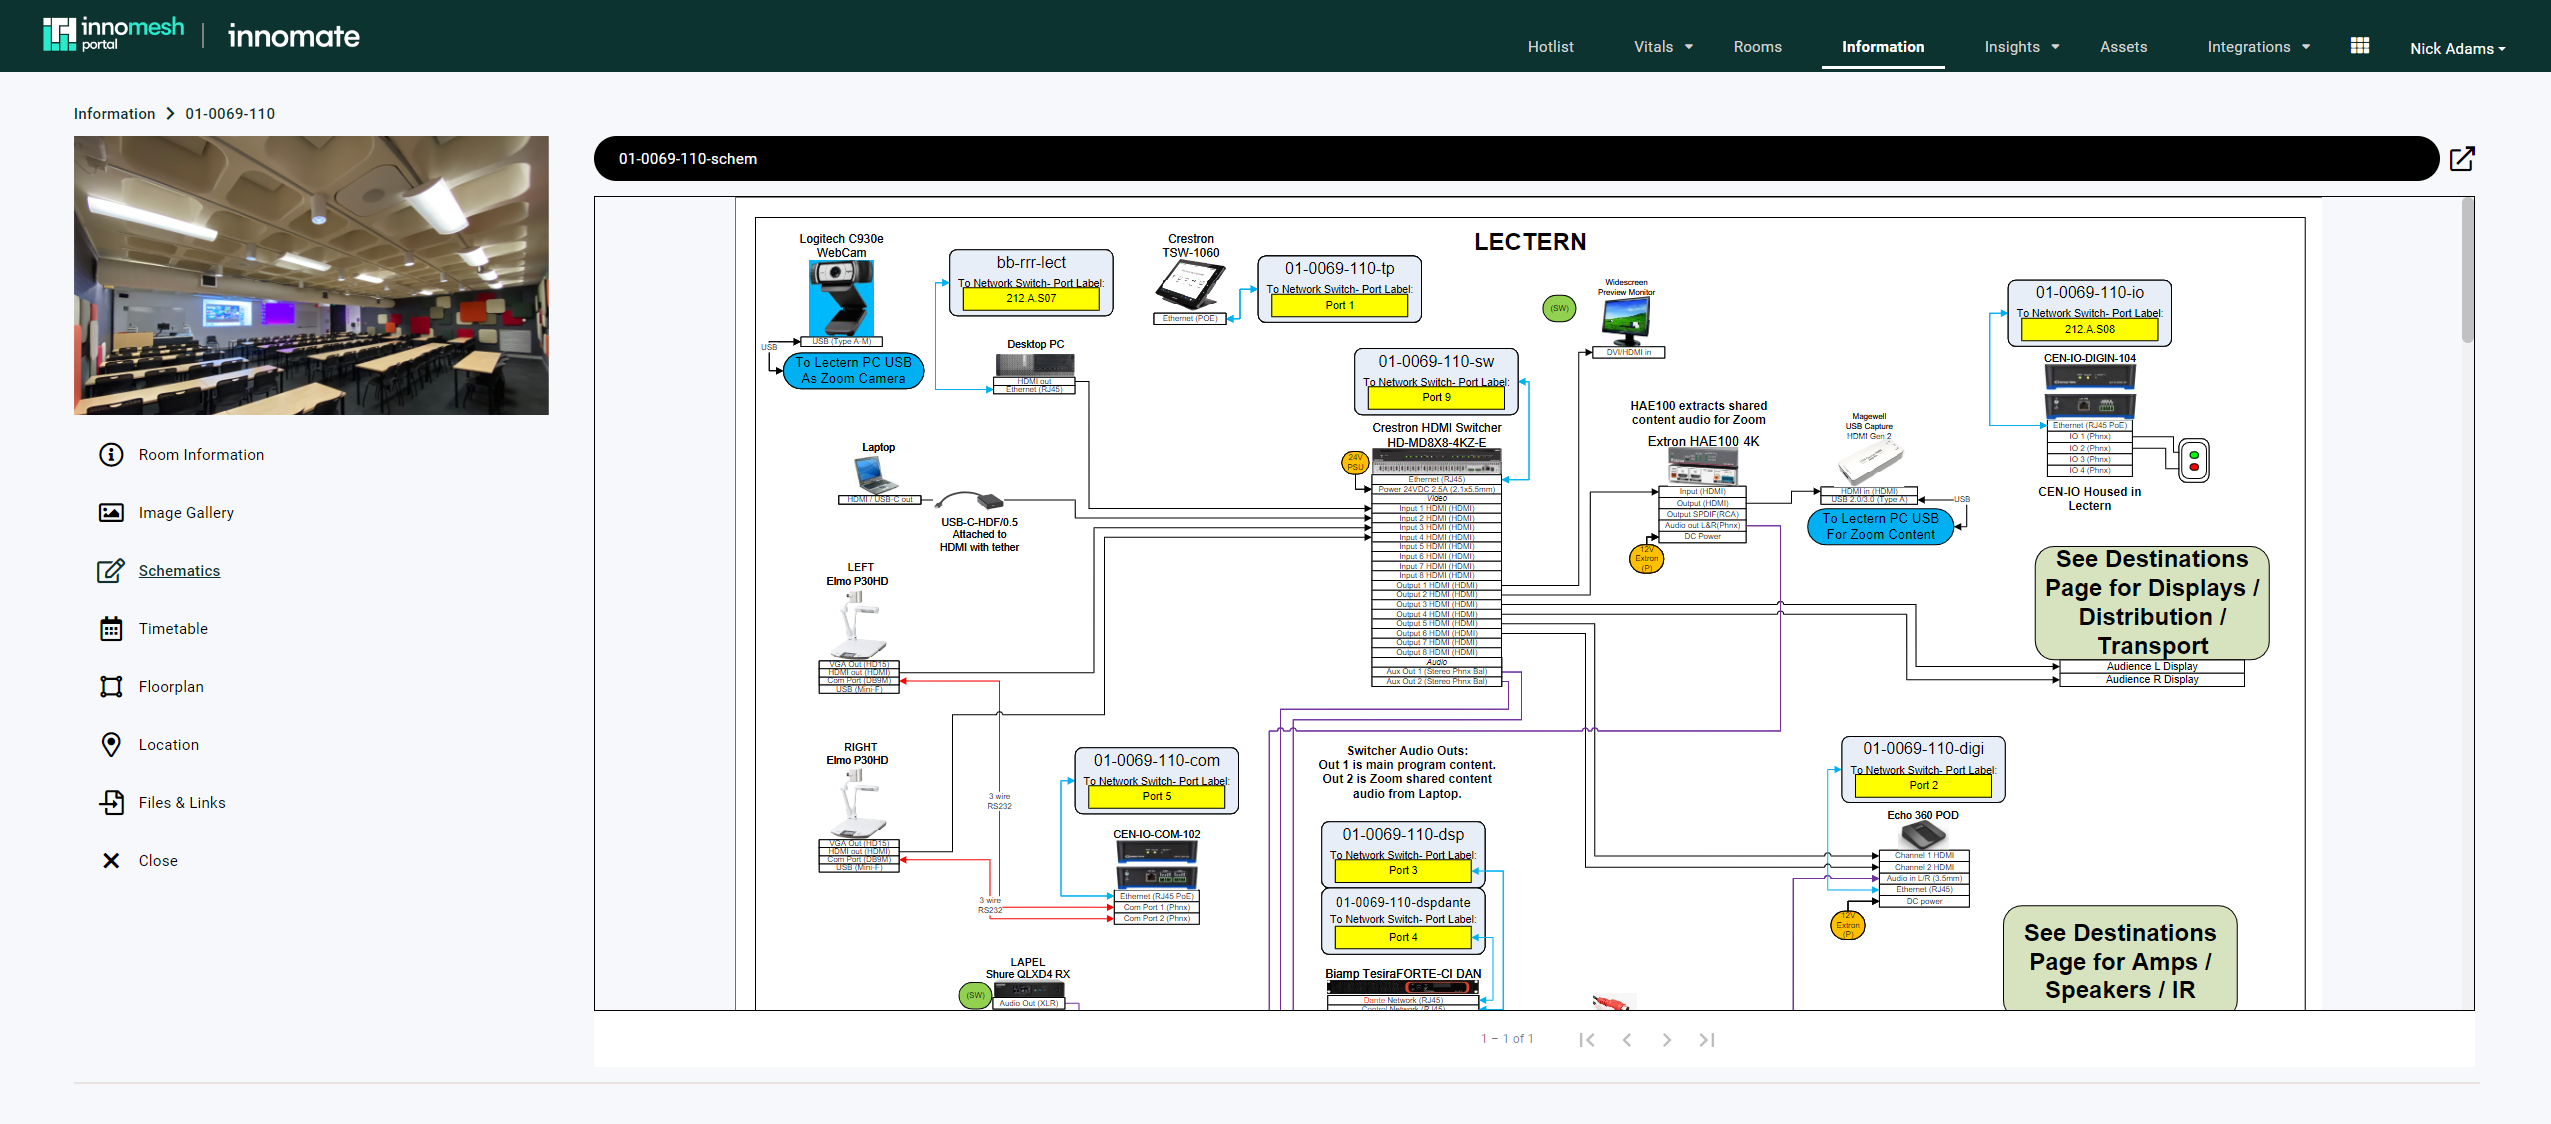The width and height of the screenshot is (2551, 1124).
Task: Click the 01-0069-110 breadcrumb
Action: 230,114
